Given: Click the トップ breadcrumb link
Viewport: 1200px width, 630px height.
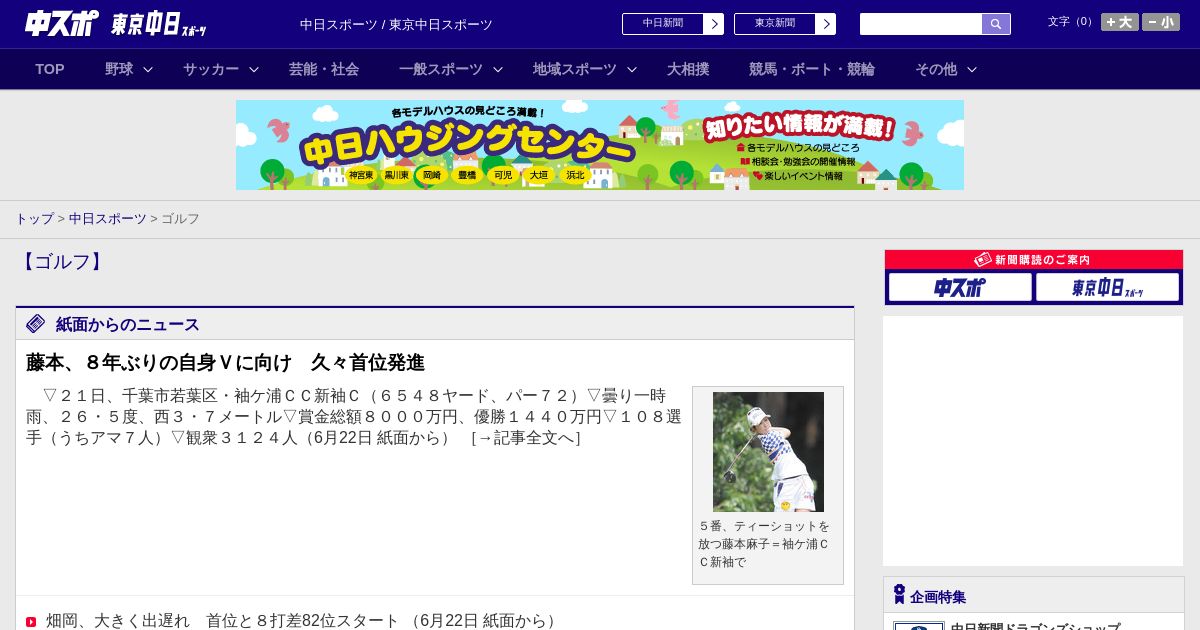Looking at the screenshot, I should (x=34, y=218).
